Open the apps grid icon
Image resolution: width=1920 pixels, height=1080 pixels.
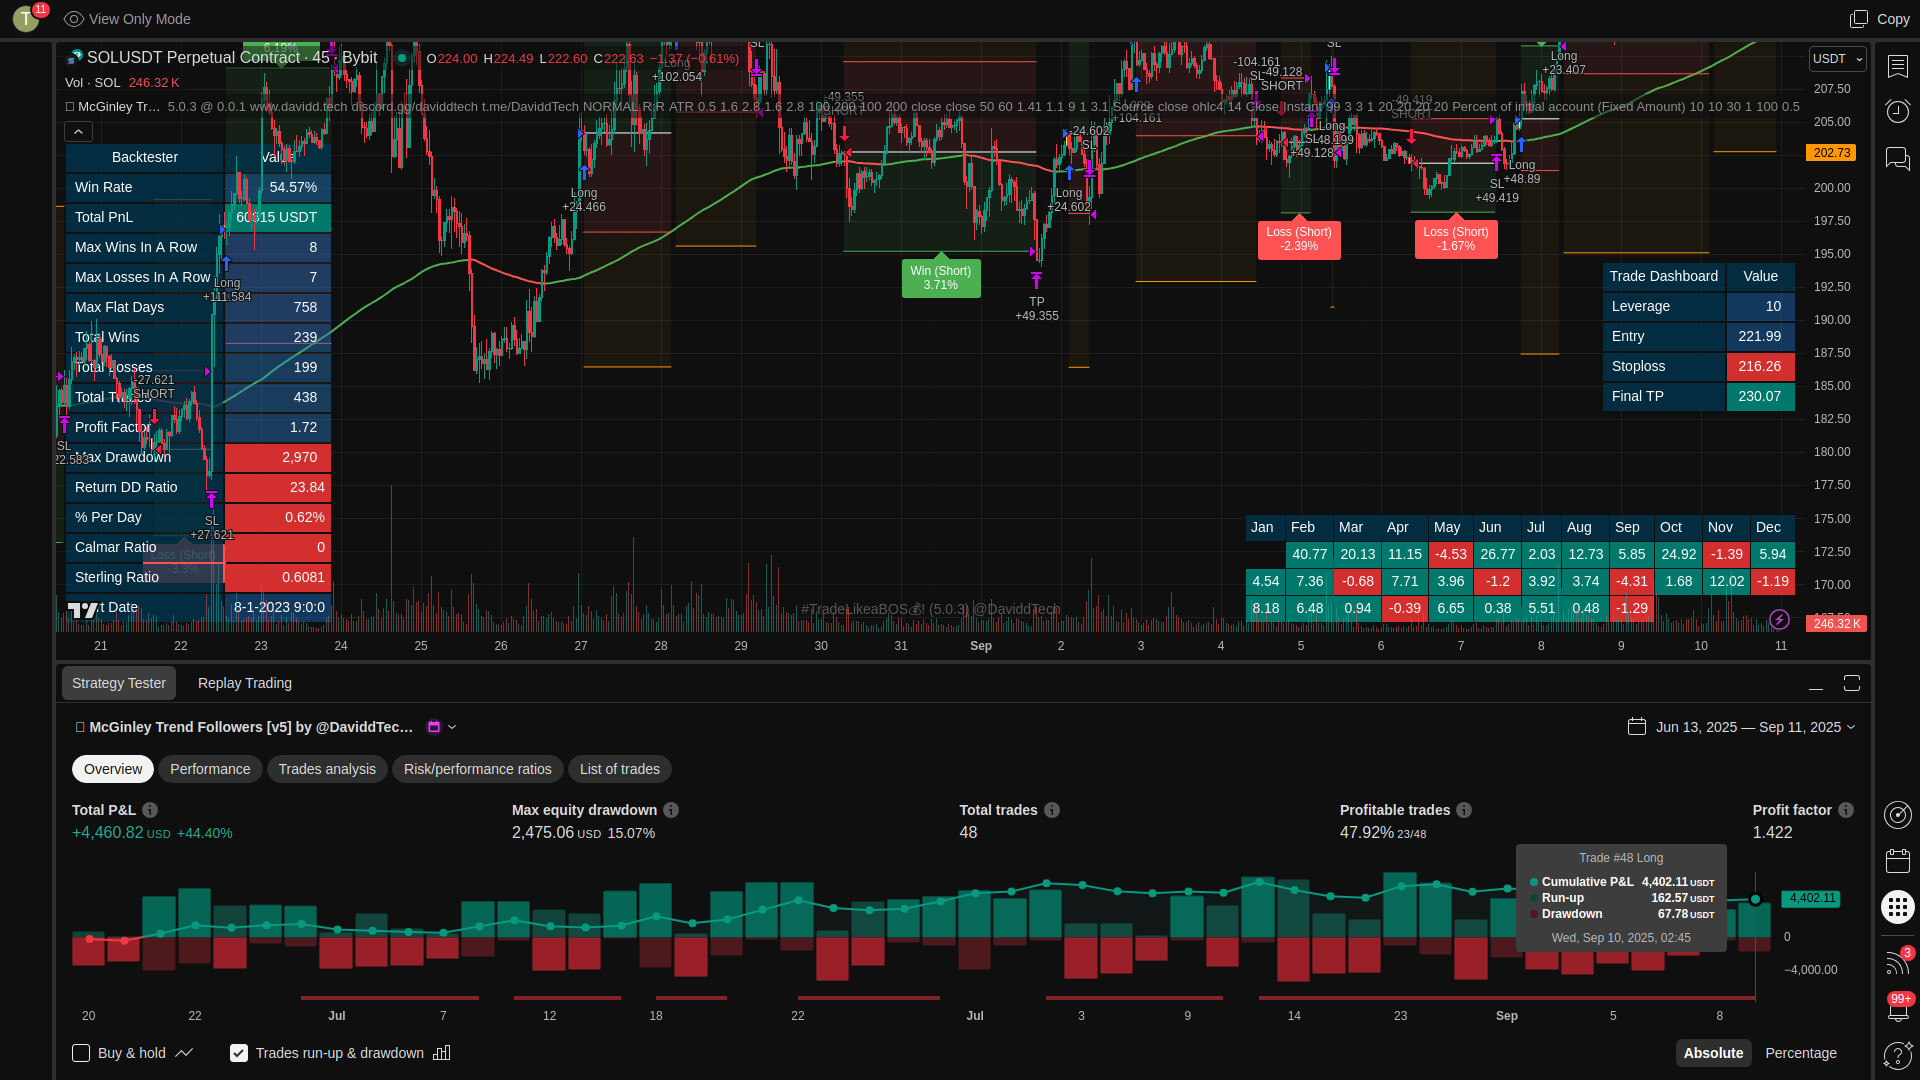(1897, 907)
